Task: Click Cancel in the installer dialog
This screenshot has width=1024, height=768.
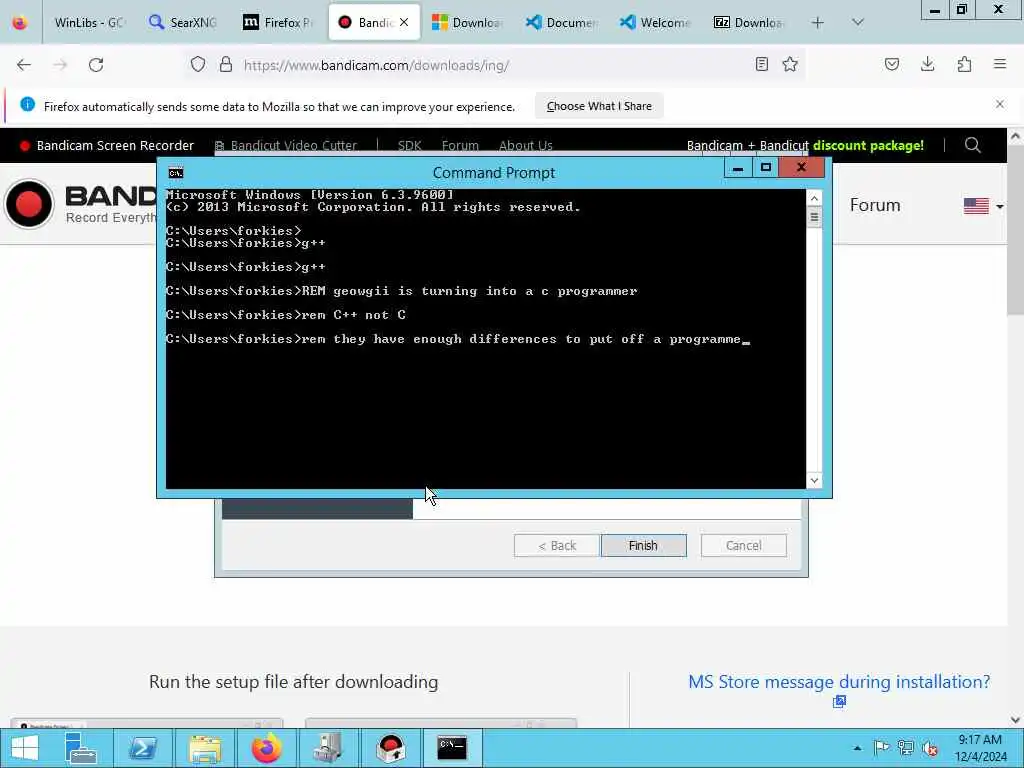Action: tap(743, 545)
